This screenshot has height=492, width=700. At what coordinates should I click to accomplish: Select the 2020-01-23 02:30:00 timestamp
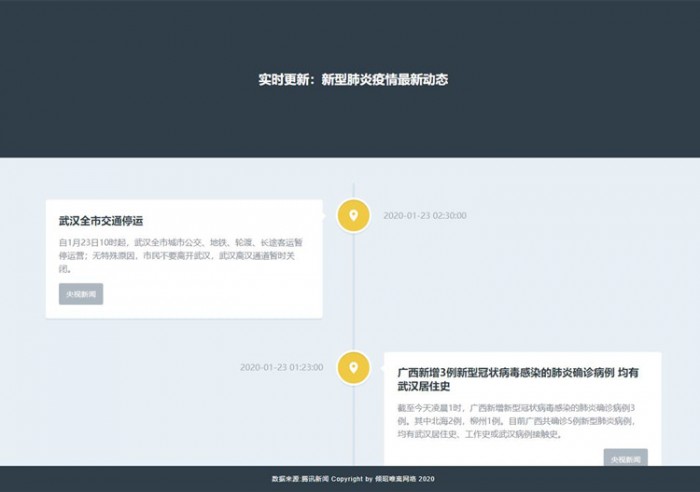pos(424,215)
